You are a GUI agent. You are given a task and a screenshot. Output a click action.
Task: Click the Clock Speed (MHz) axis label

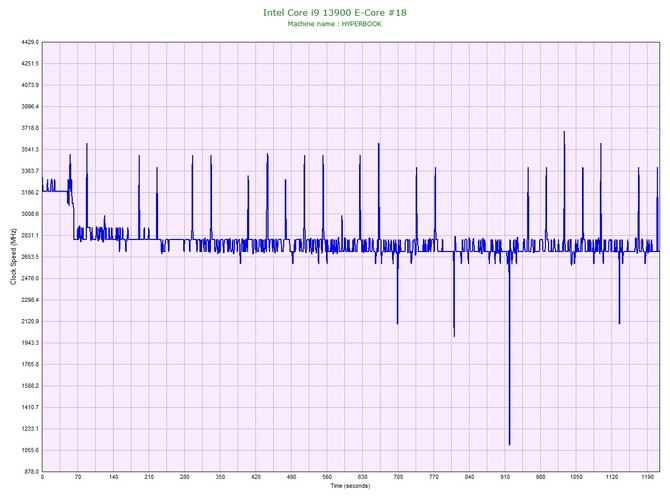[x=13, y=257]
